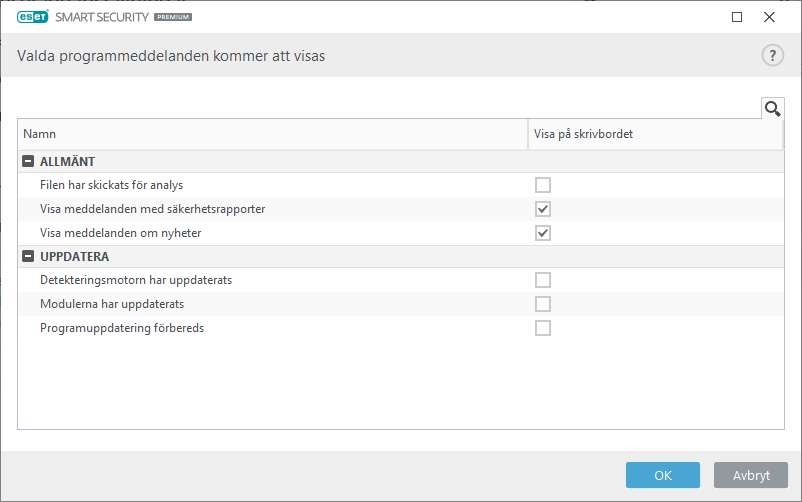
Task: Enable 'Programuppdatering förbereds' desktop notification checkbox
Action: (x=543, y=328)
